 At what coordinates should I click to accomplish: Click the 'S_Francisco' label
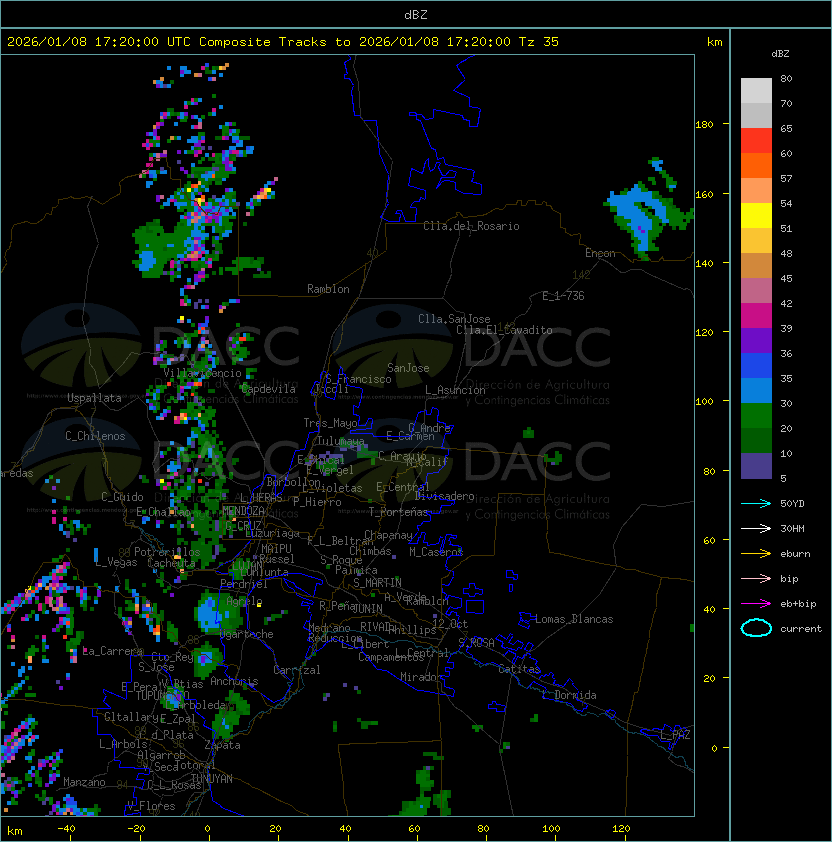358,379
